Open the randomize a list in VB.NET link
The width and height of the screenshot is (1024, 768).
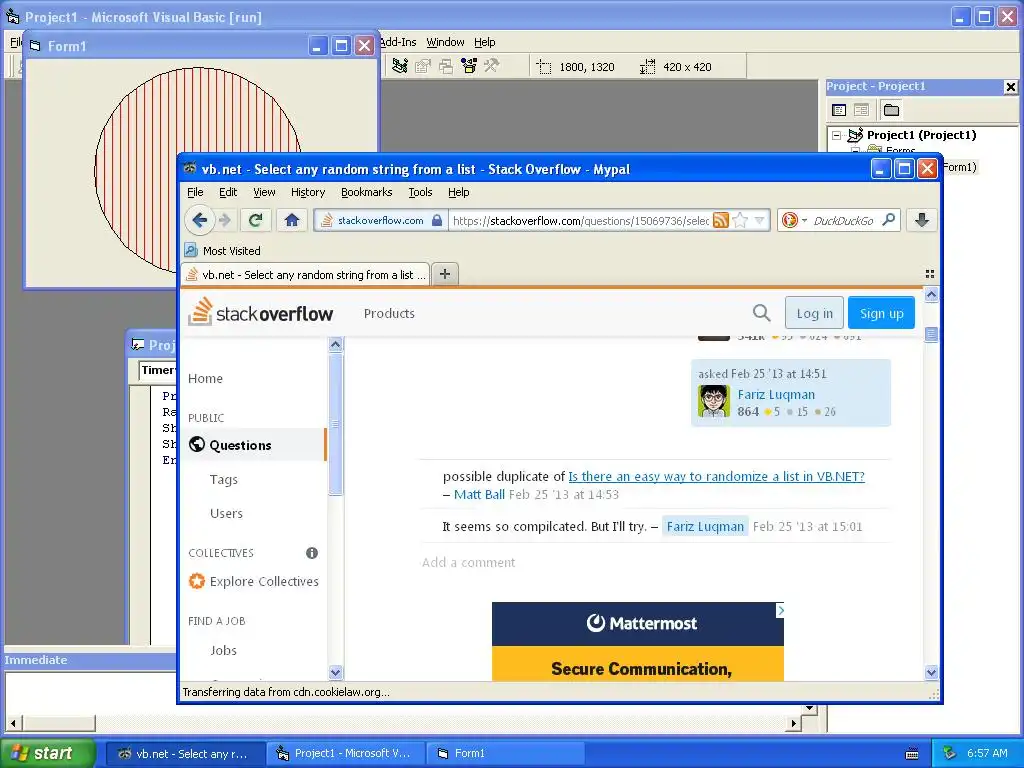(716, 476)
